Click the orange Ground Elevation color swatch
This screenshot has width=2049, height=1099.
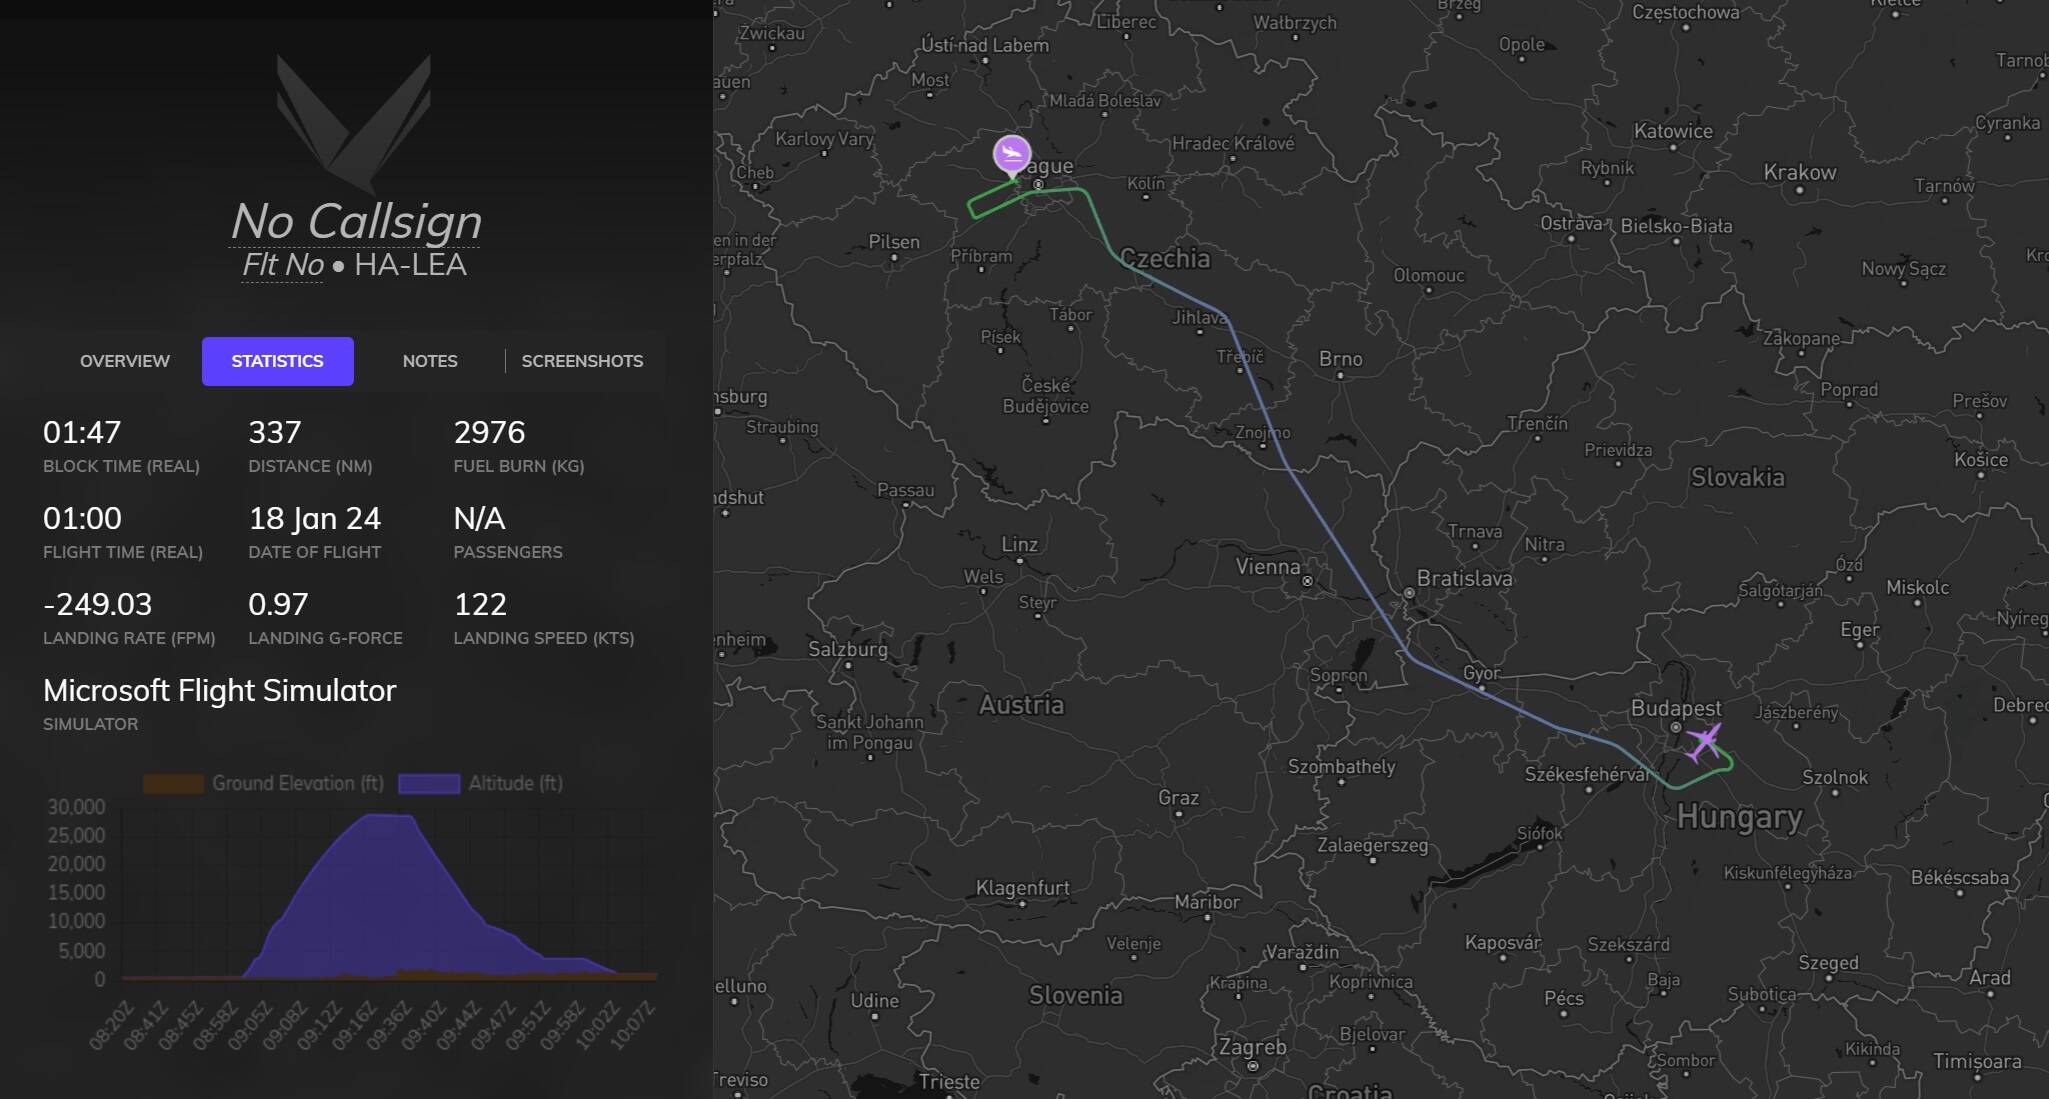point(173,784)
